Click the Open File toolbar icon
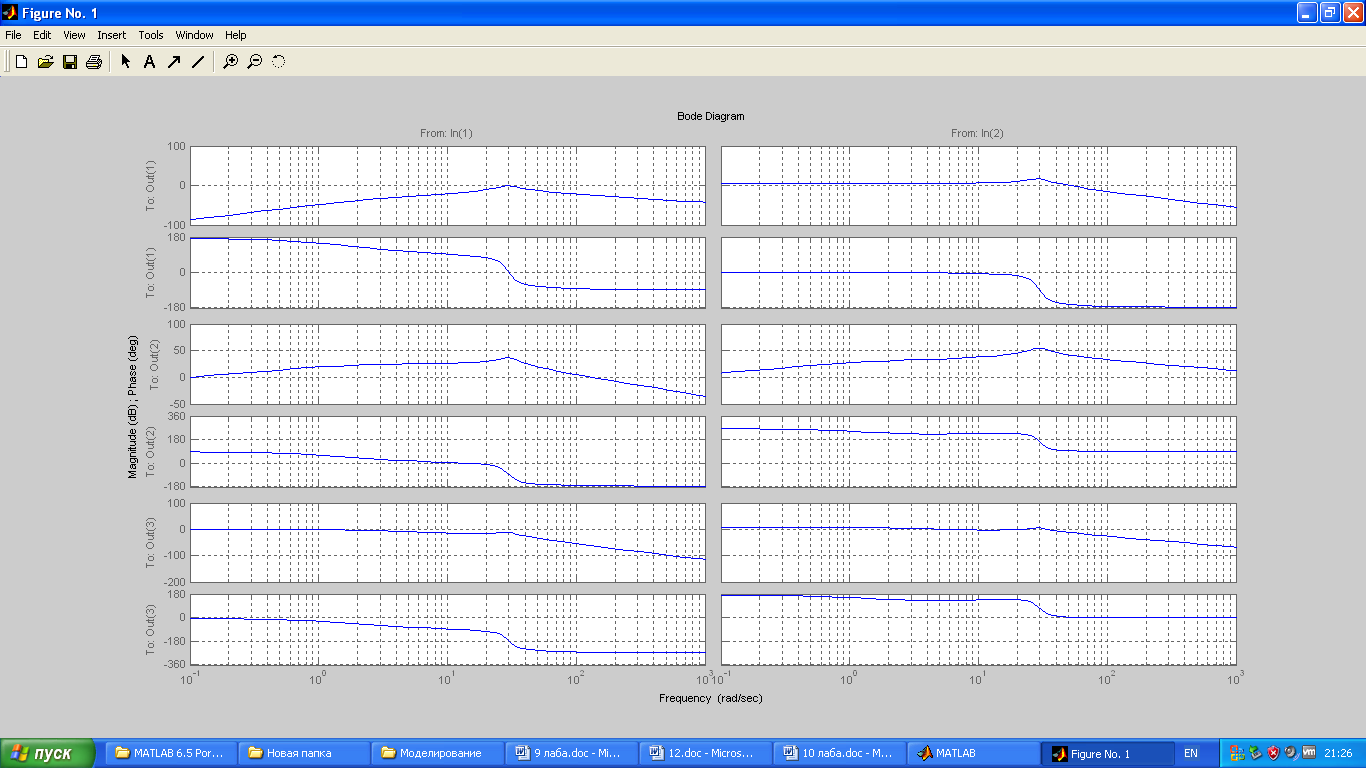Screen dimensions: 1366x768 tap(45, 62)
